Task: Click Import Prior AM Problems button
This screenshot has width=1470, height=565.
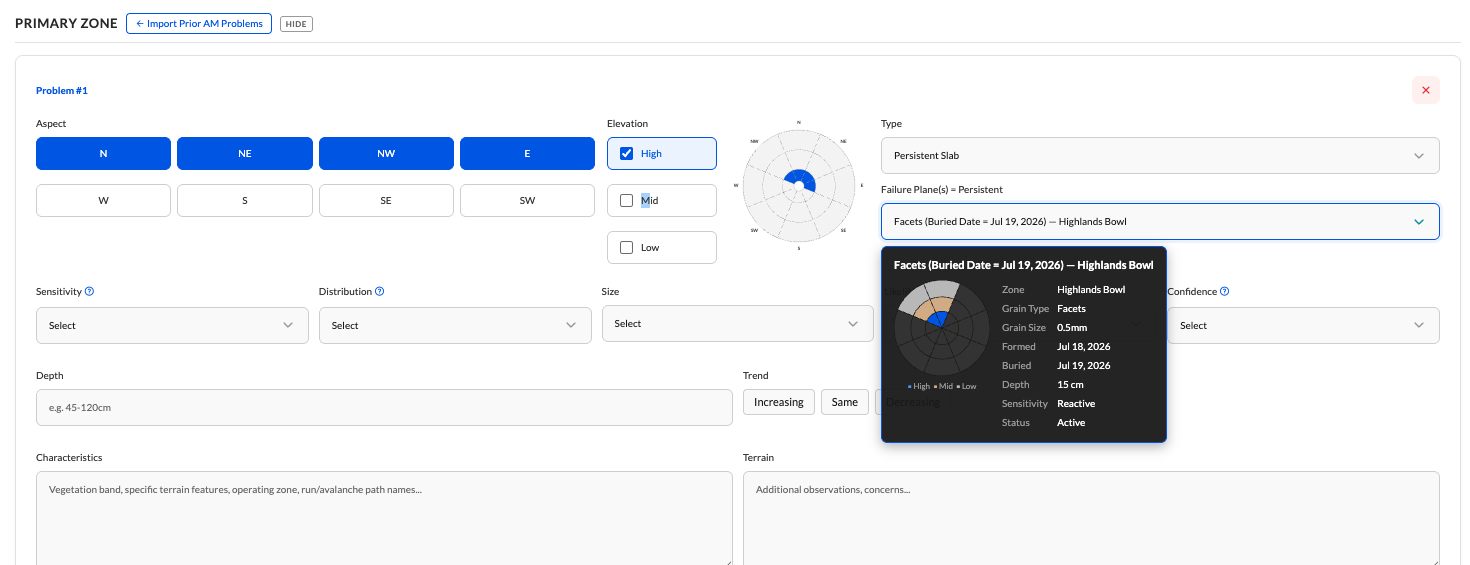Action: [199, 23]
